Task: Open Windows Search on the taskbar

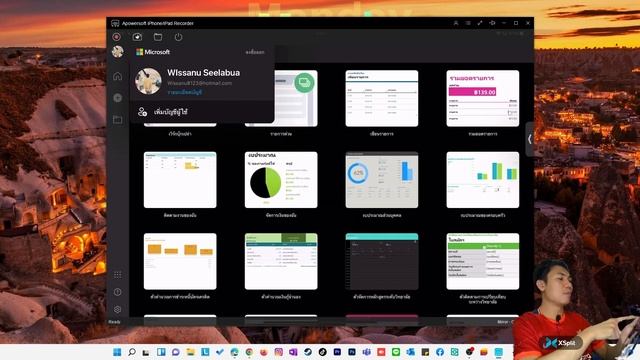Action: coord(131,352)
